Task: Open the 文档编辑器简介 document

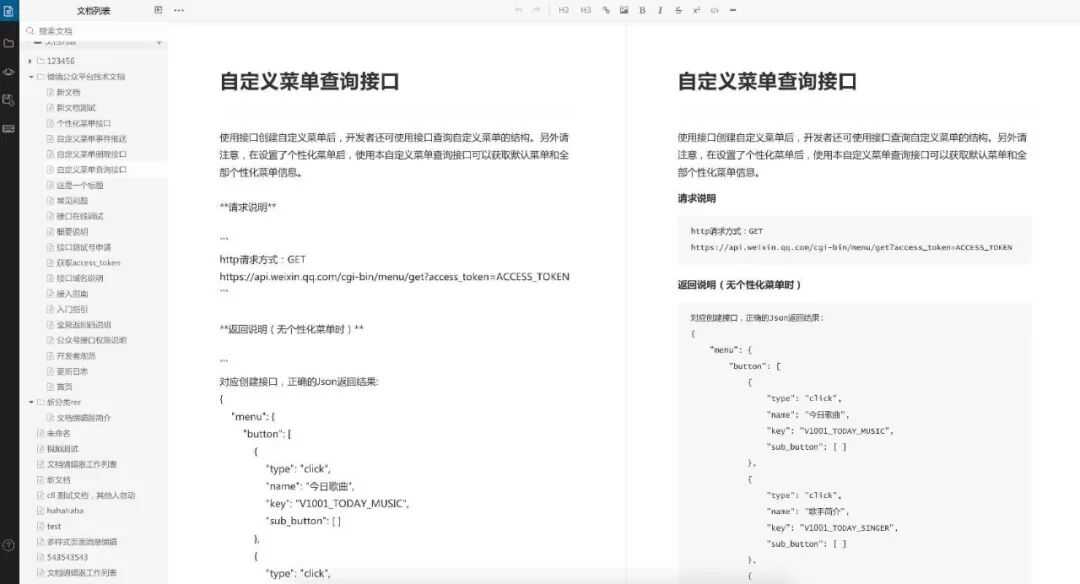Action: coord(83,418)
